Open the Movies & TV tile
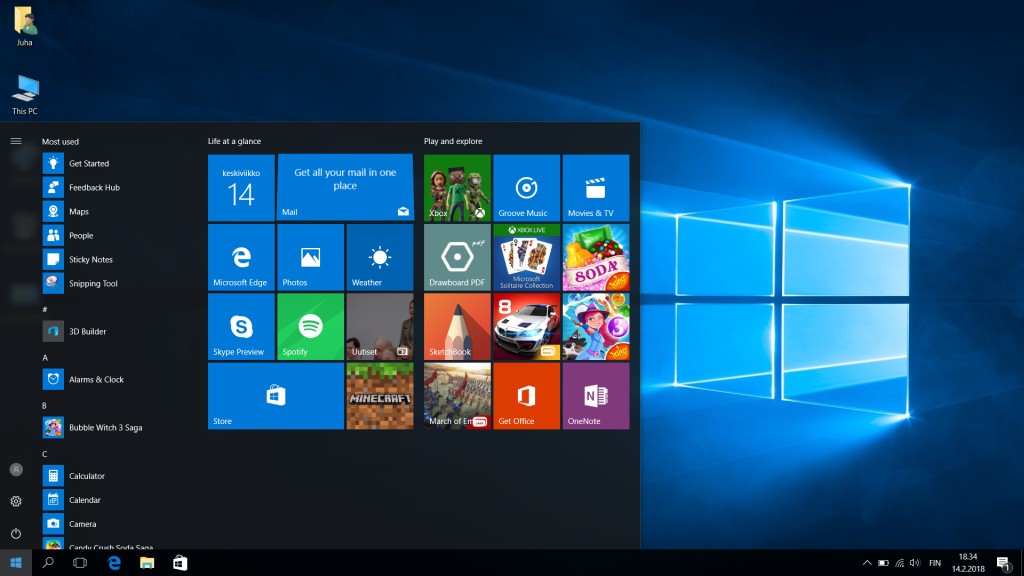This screenshot has height=576, width=1024. [596, 188]
